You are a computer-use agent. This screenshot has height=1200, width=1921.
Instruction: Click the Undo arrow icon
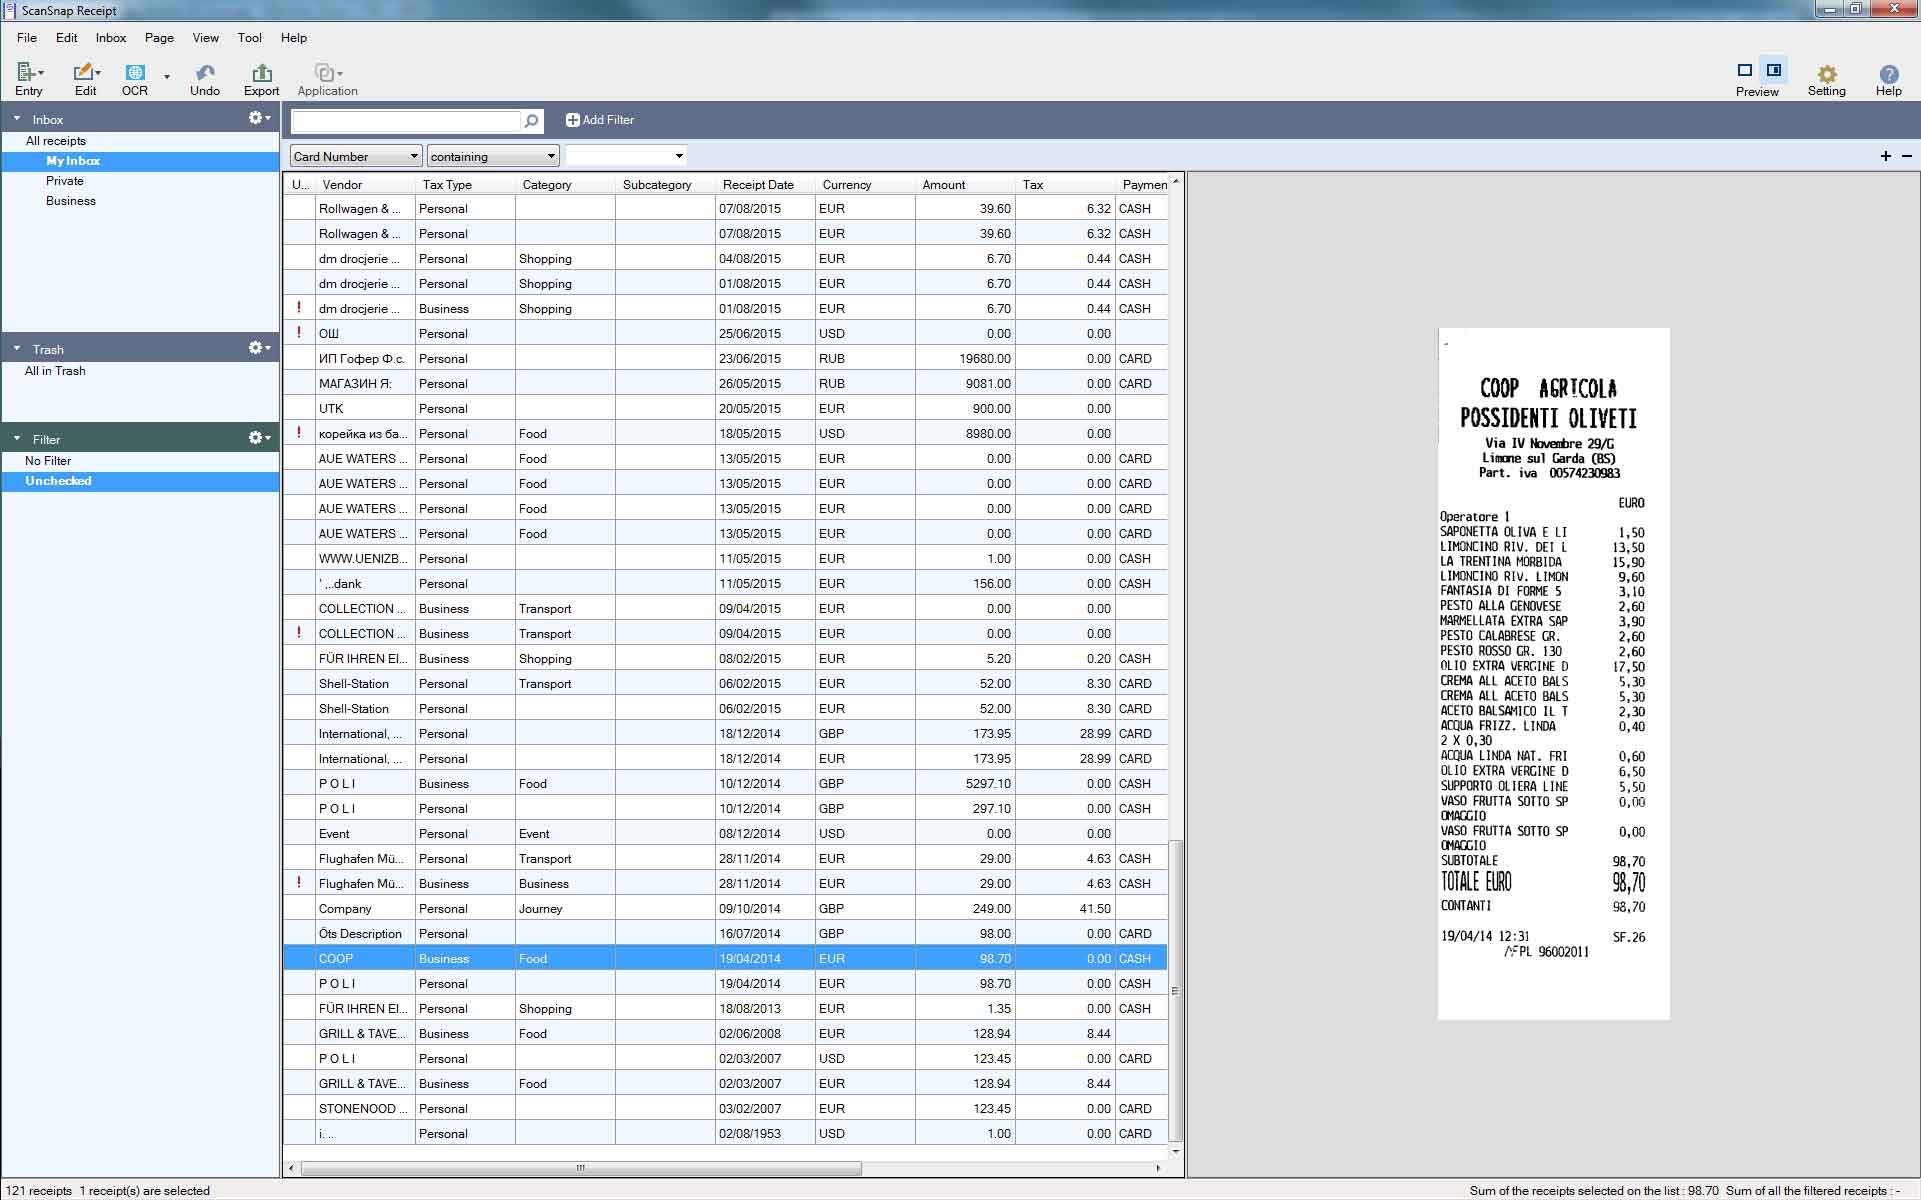click(x=205, y=73)
